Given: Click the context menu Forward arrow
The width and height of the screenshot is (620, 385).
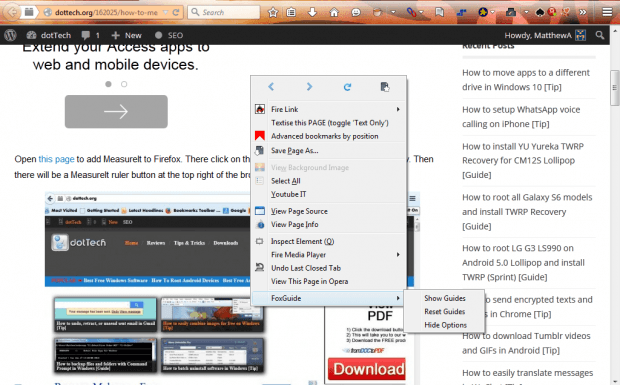Looking at the screenshot, I should click(x=309, y=87).
